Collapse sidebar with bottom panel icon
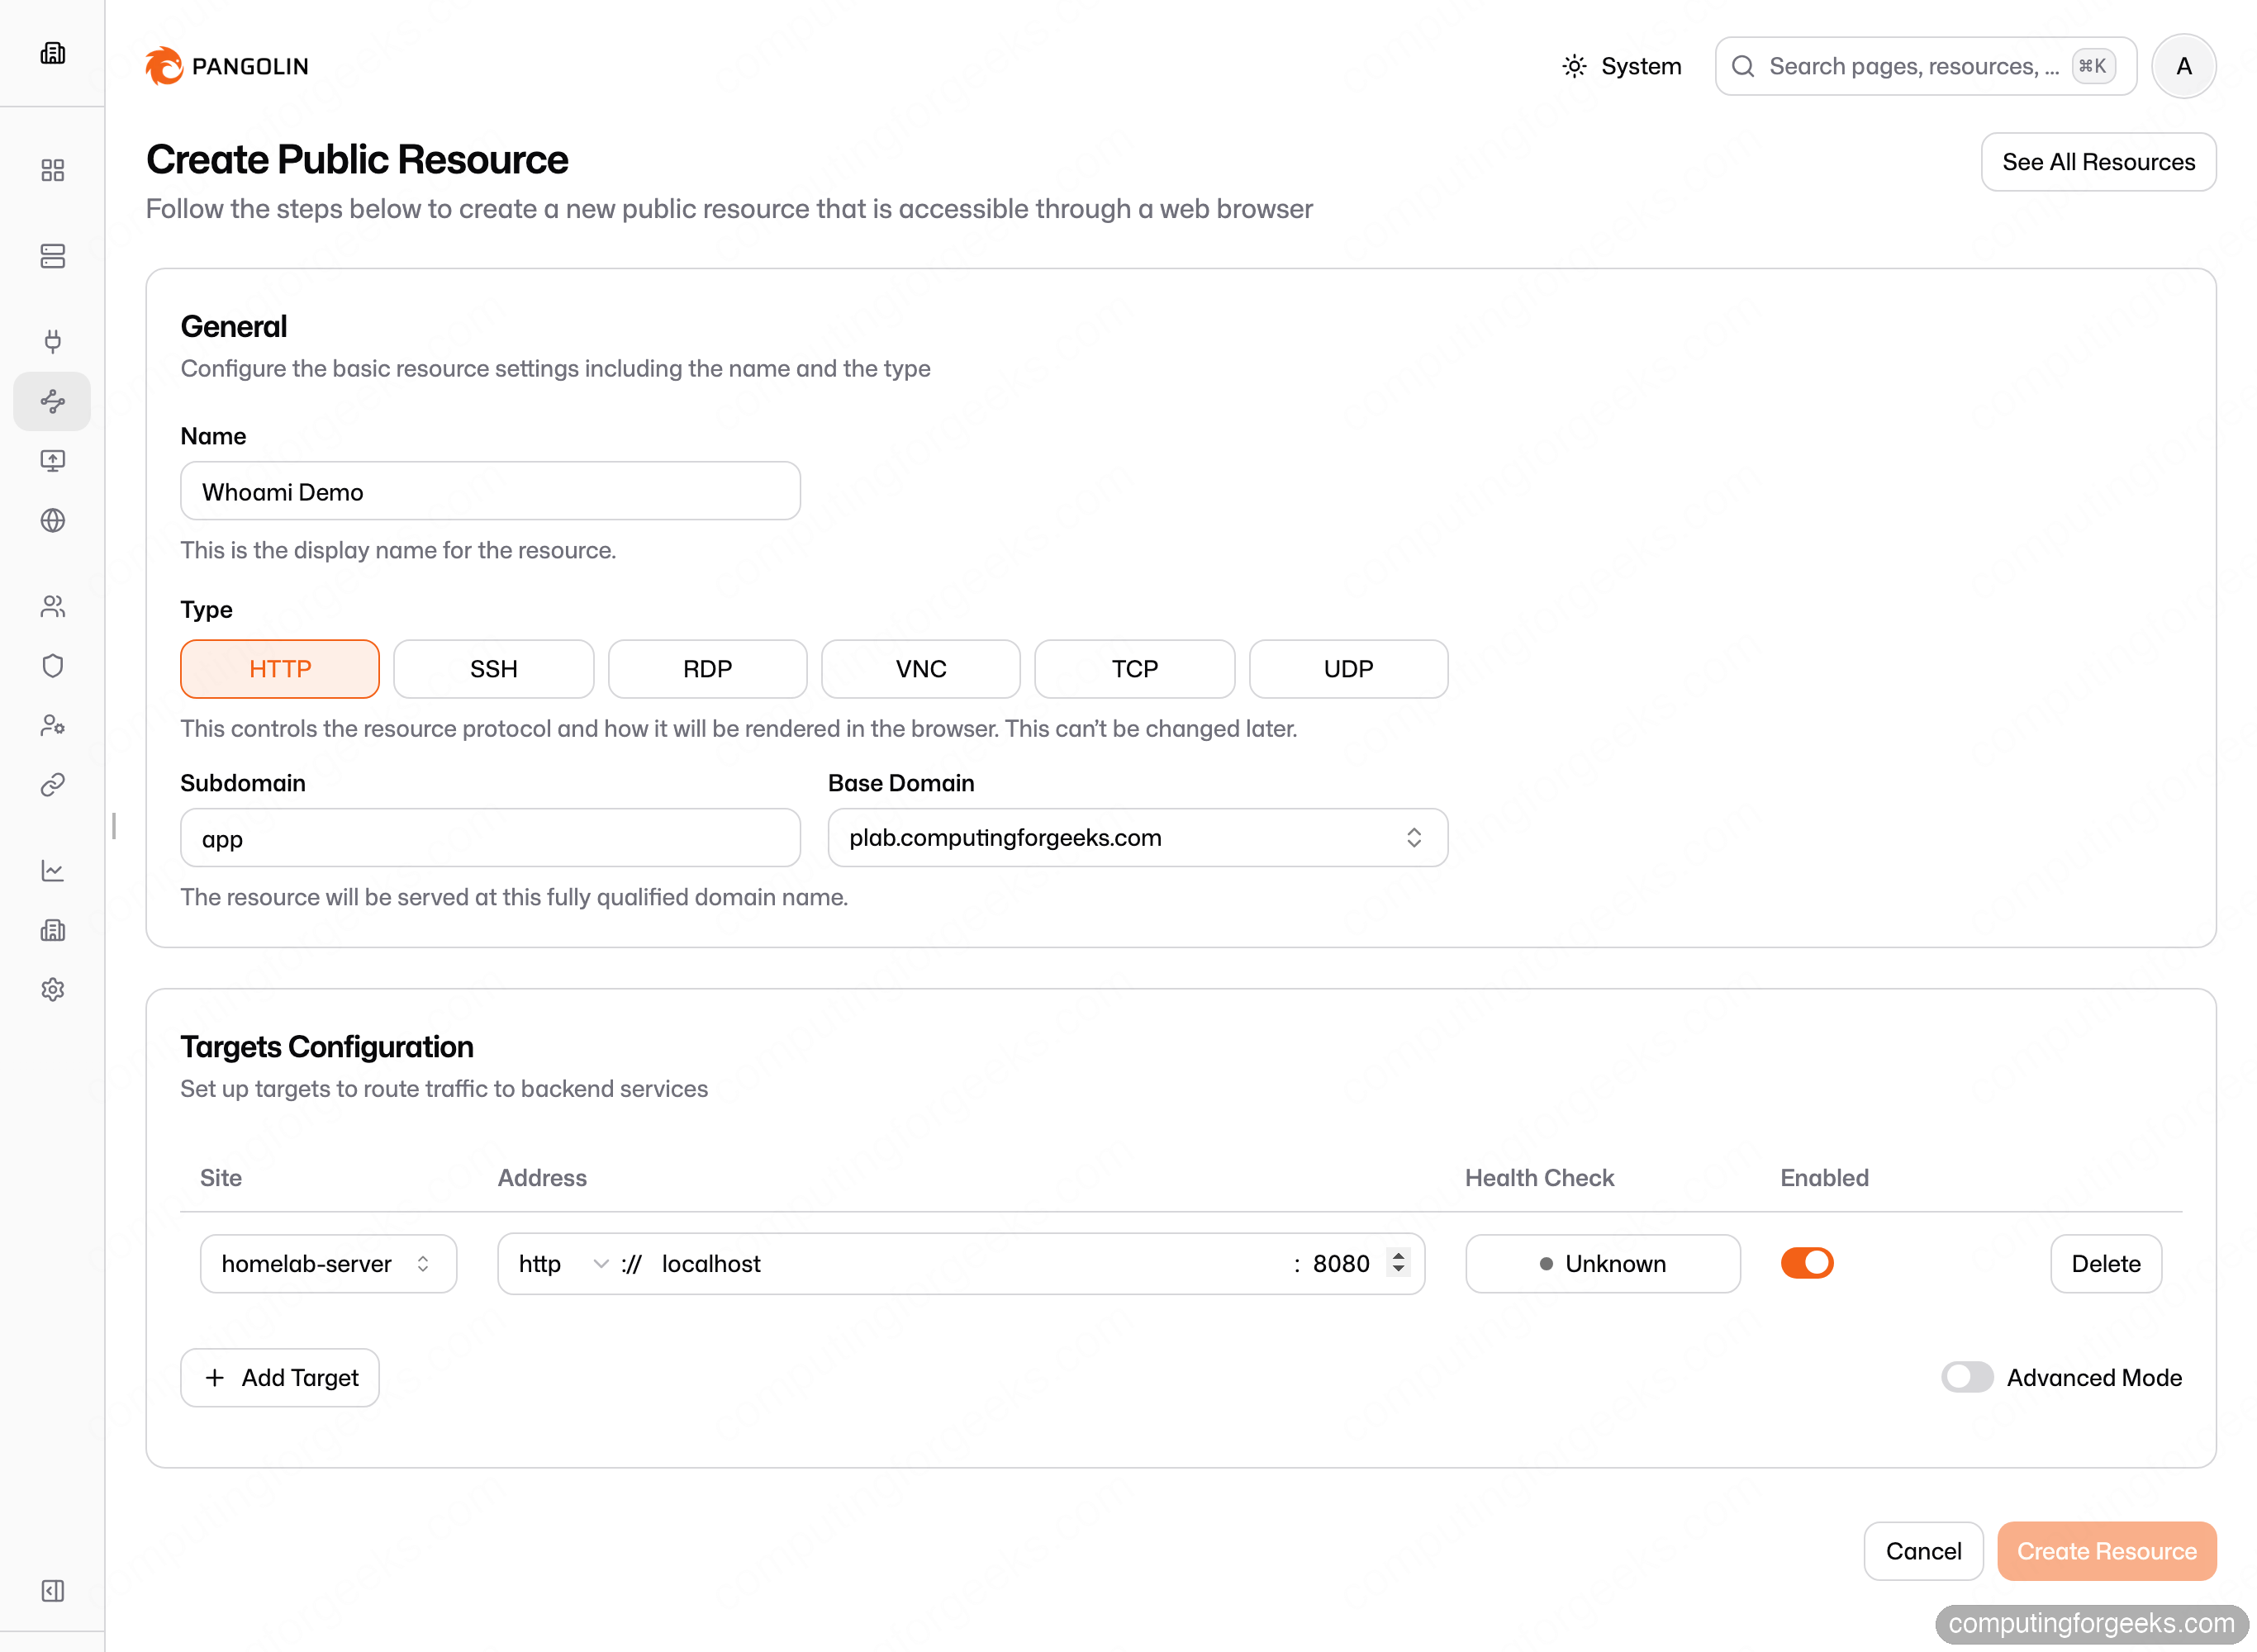This screenshot has width=2257, height=1652. tap(52, 1591)
